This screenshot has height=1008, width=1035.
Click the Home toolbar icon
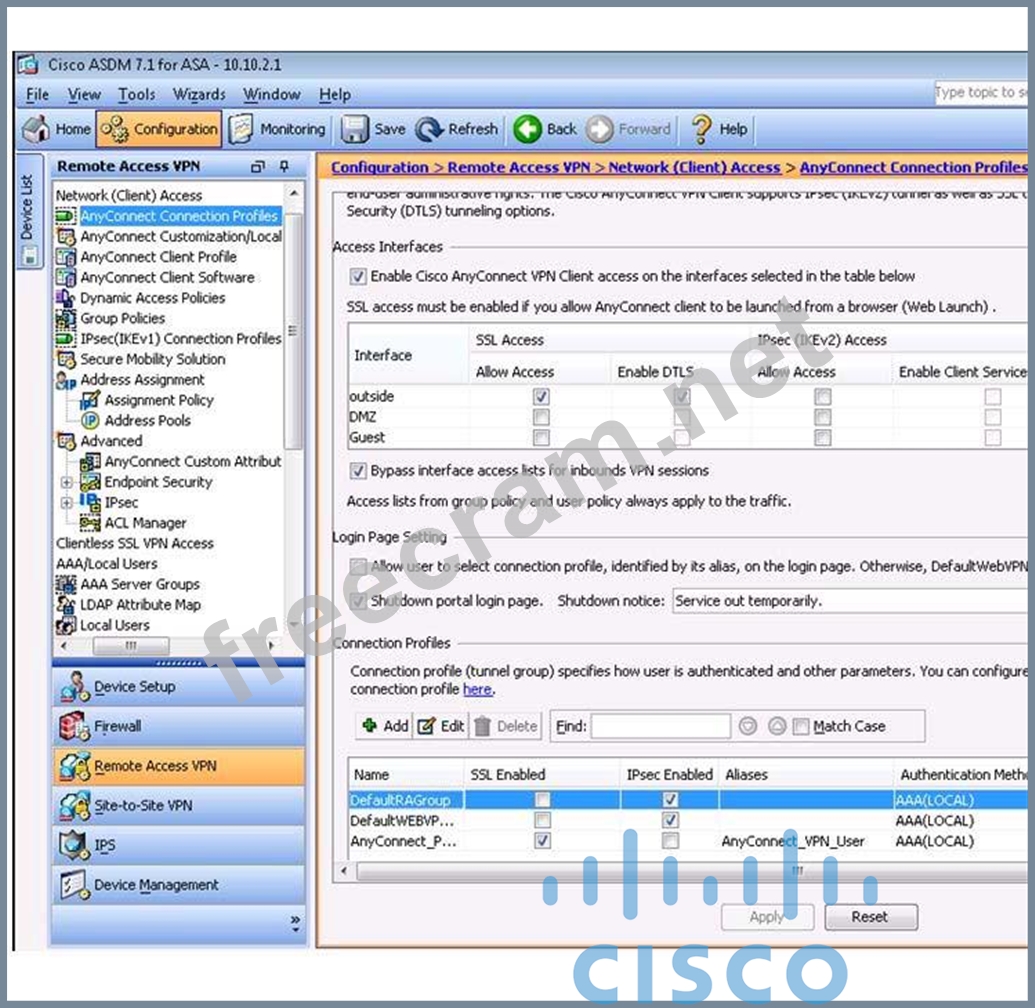[x=37, y=129]
